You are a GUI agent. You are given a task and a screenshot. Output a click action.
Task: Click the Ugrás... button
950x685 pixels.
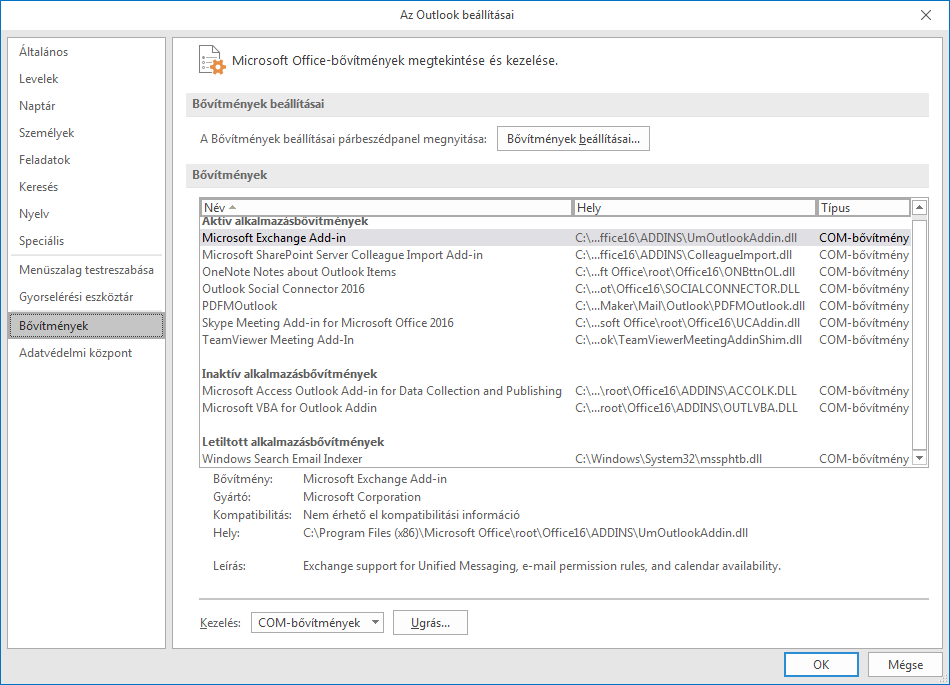[x=430, y=623]
